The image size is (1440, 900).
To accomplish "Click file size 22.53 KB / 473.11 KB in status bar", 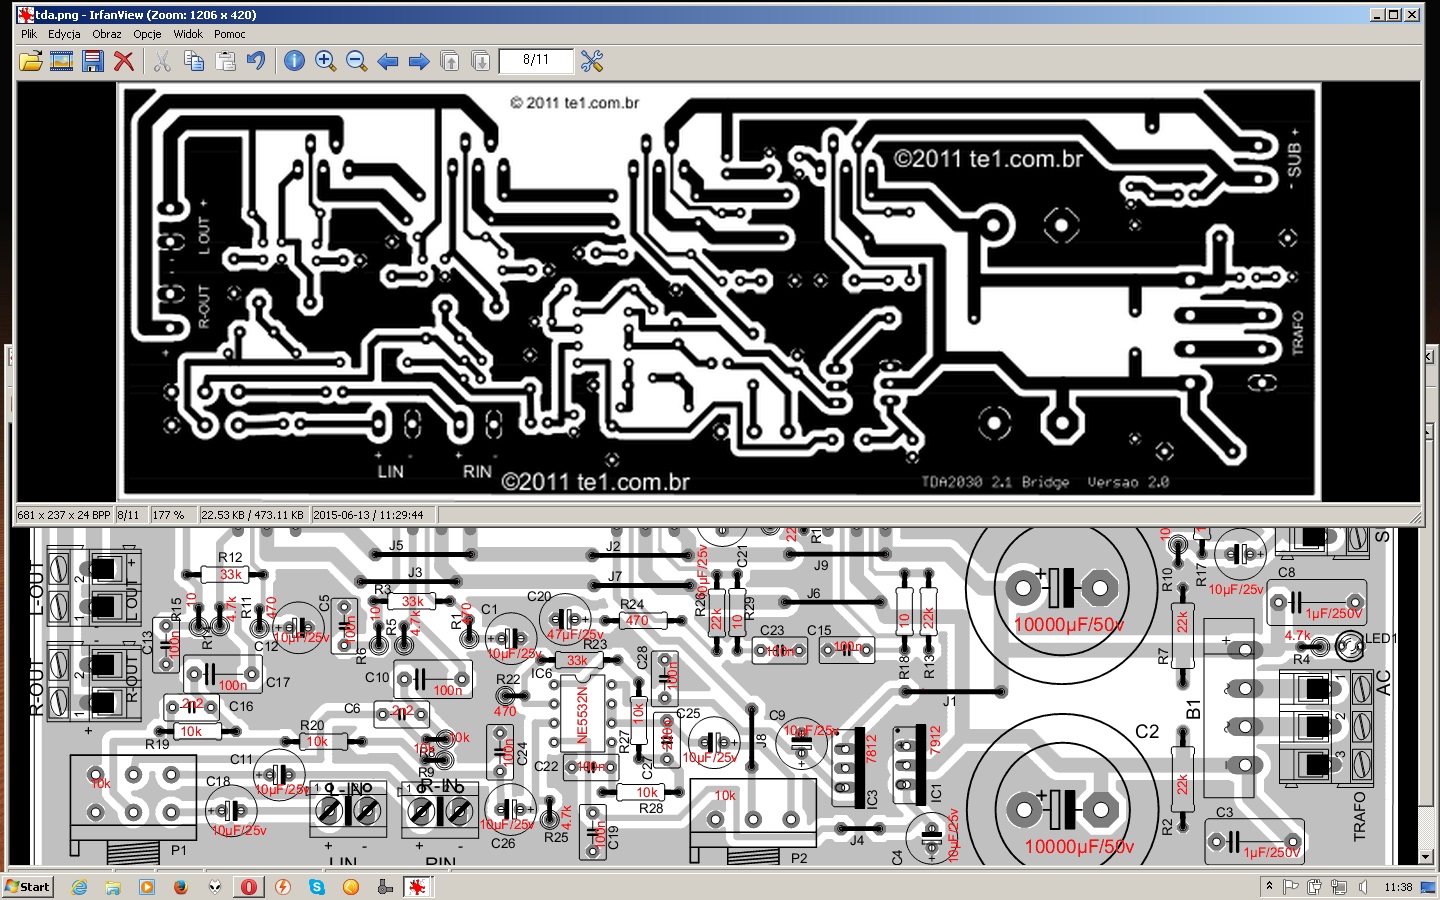I will coord(252,515).
